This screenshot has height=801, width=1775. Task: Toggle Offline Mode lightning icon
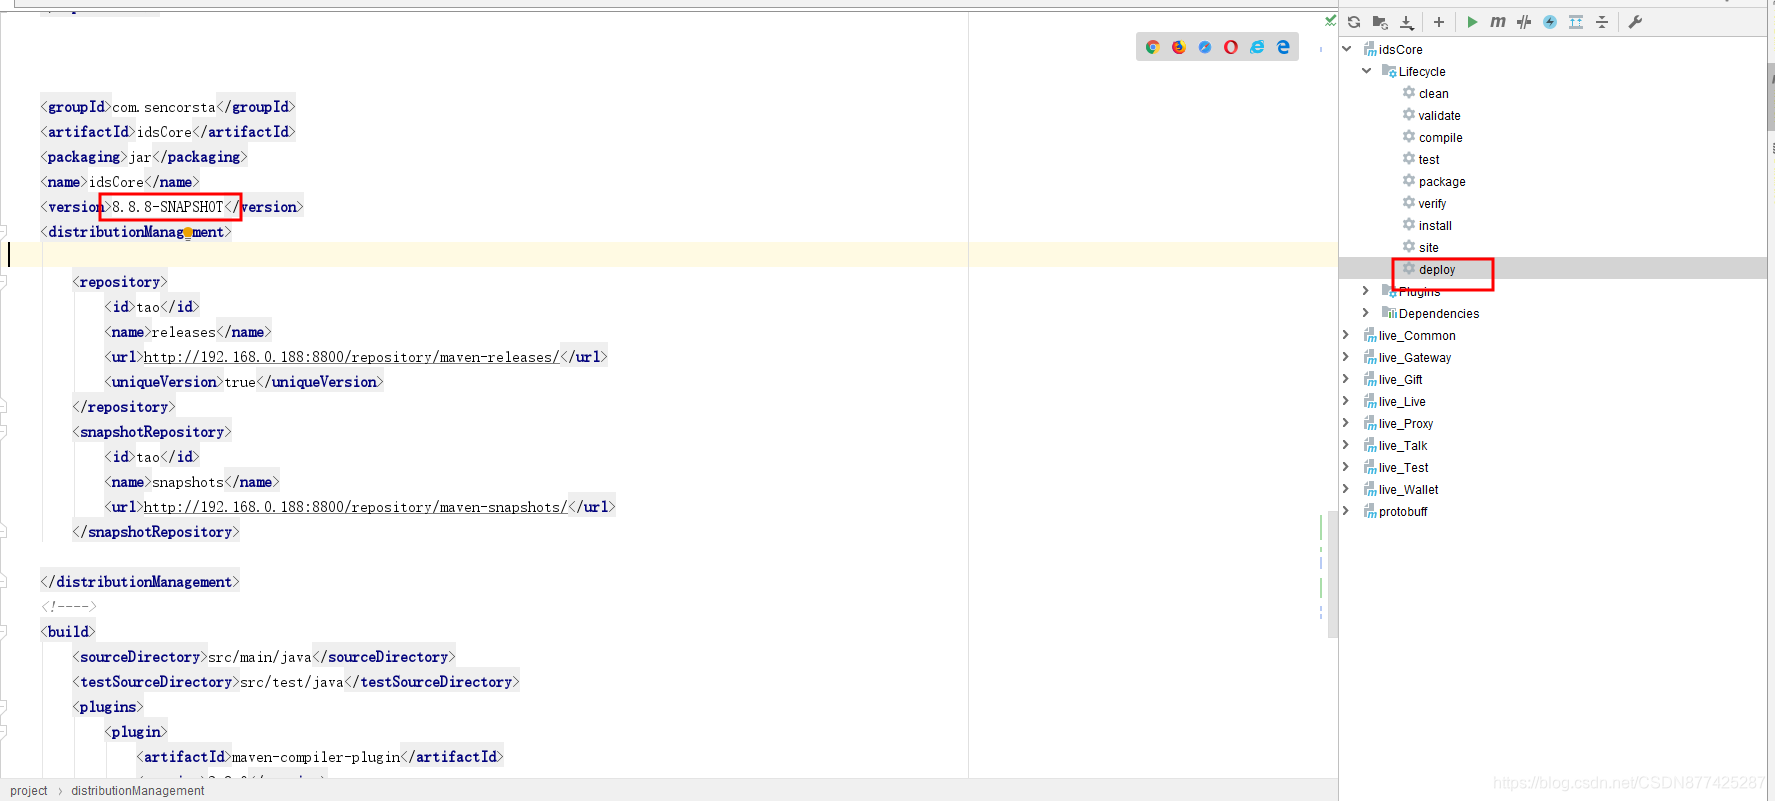(x=1550, y=22)
